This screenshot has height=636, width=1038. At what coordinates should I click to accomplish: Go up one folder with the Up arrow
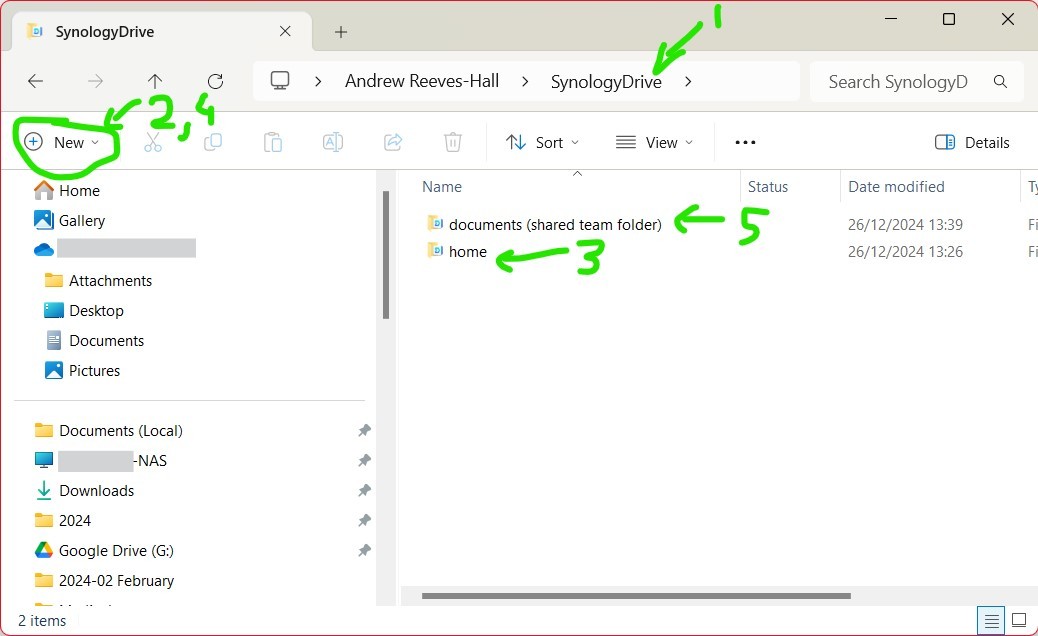click(x=154, y=82)
